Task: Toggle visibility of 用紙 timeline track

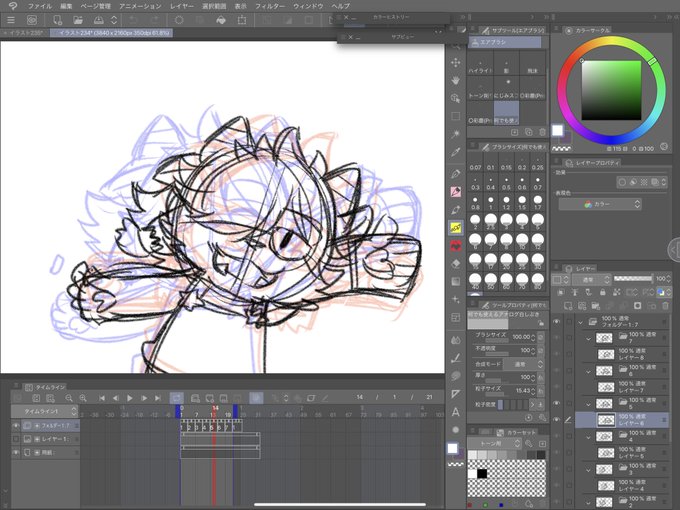Action: coord(16,452)
